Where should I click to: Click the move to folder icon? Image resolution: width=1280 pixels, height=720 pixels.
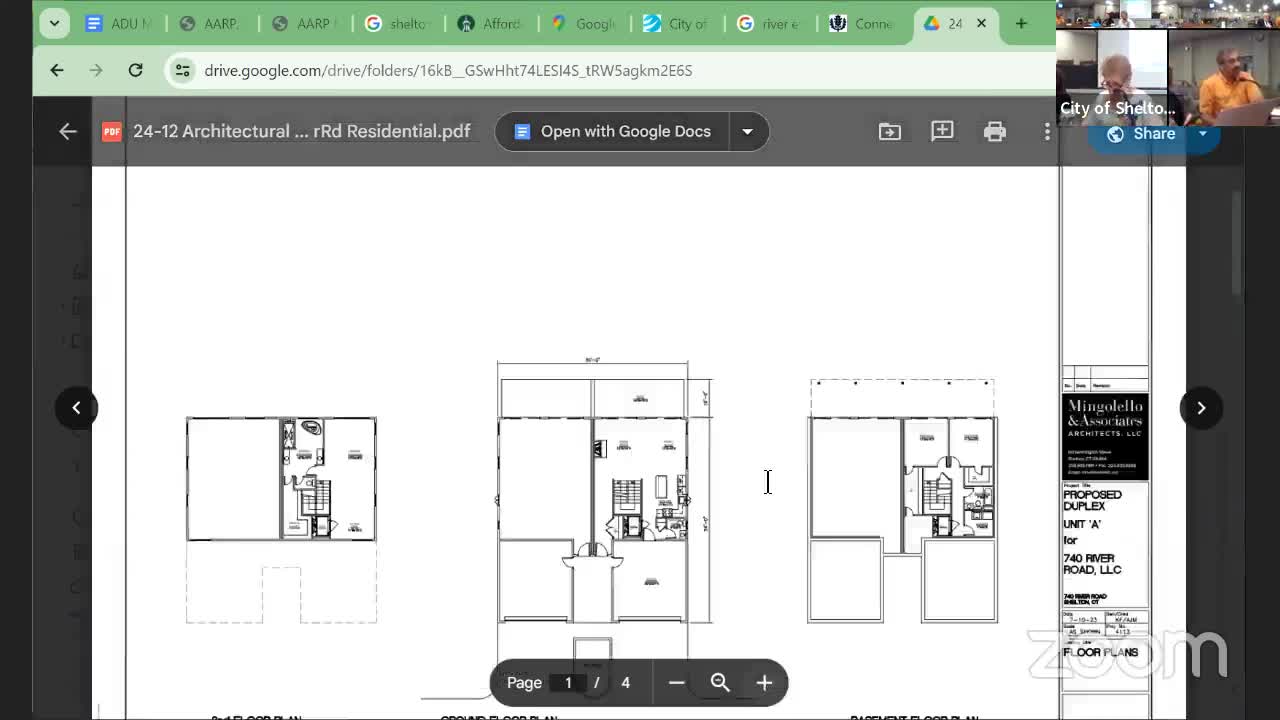889,131
